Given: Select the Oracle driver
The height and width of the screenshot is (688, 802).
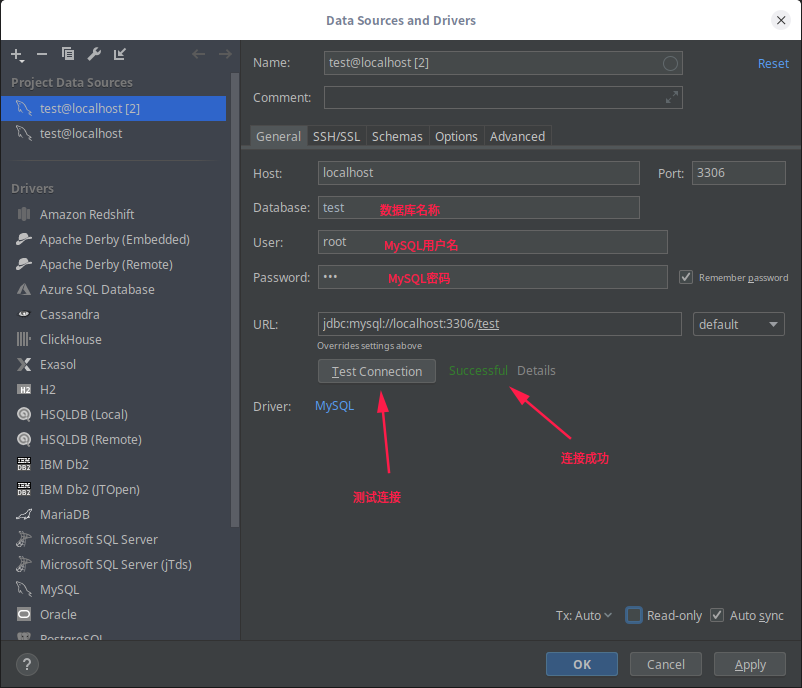Looking at the screenshot, I should pos(58,615).
